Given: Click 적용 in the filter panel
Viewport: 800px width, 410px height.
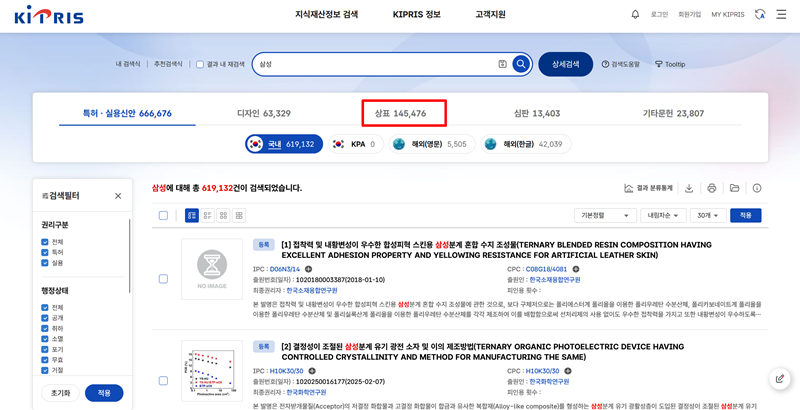Looking at the screenshot, I should coord(104,393).
